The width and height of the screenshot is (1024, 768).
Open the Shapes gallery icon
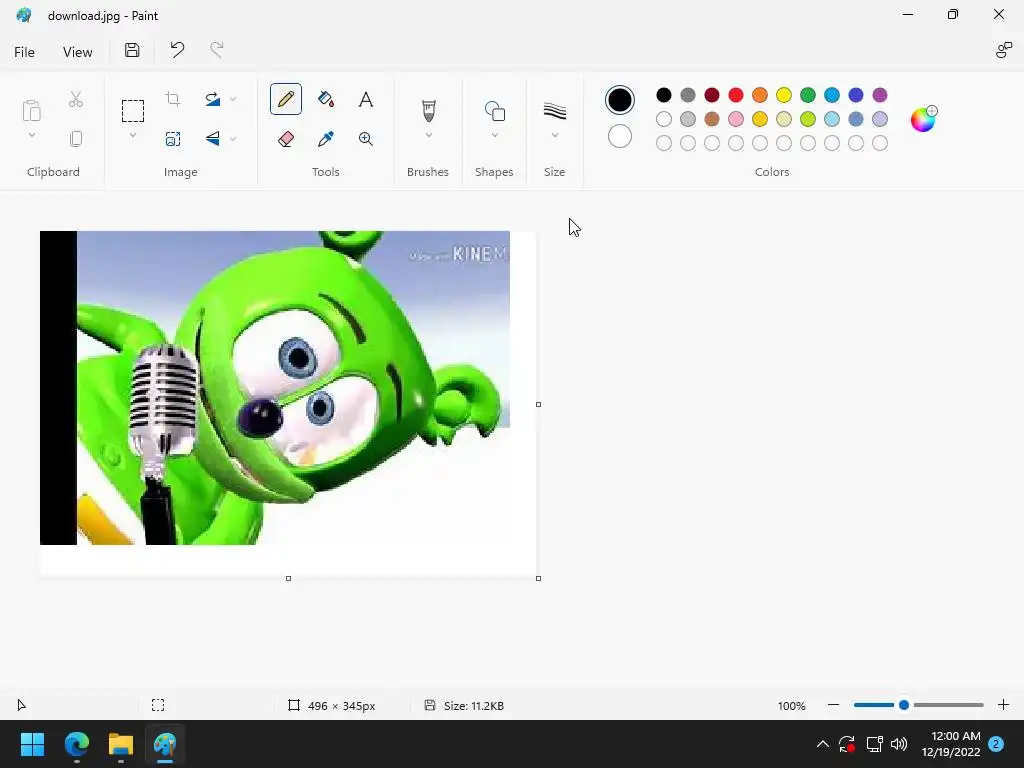click(494, 111)
